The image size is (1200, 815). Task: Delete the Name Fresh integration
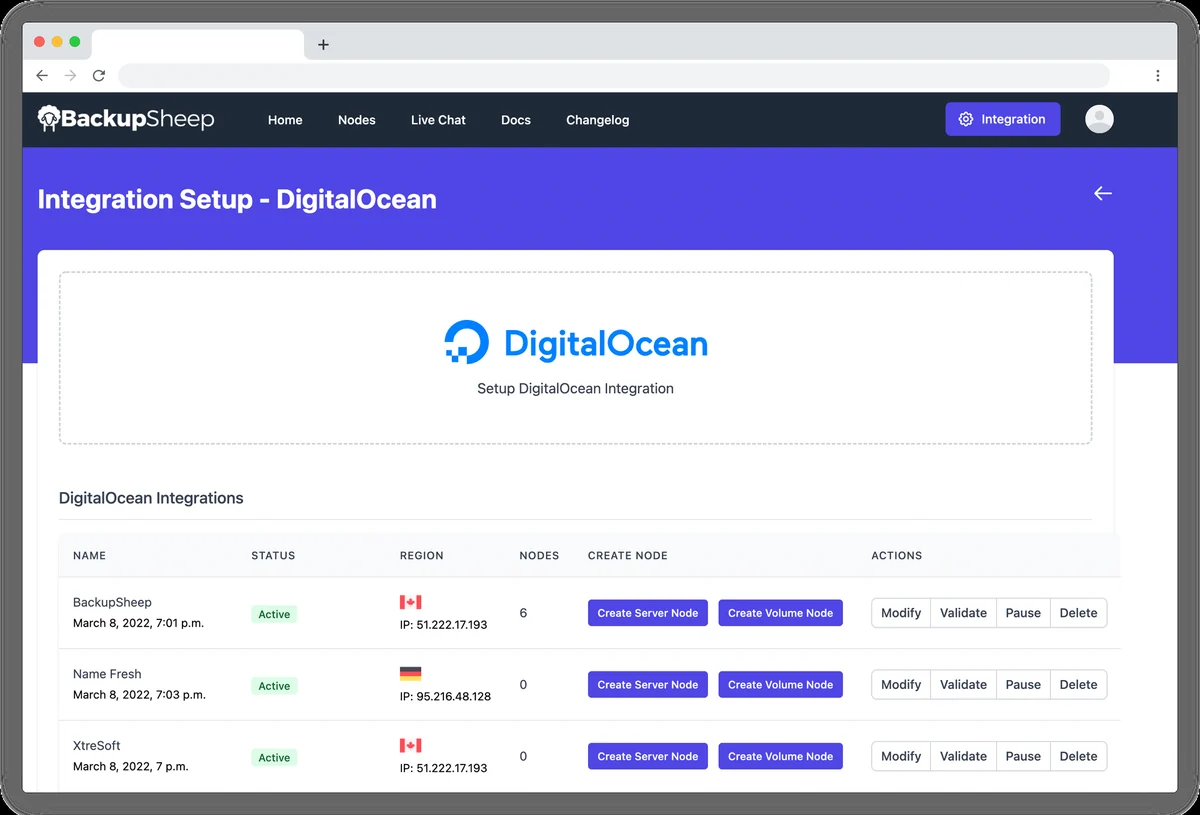1078,685
